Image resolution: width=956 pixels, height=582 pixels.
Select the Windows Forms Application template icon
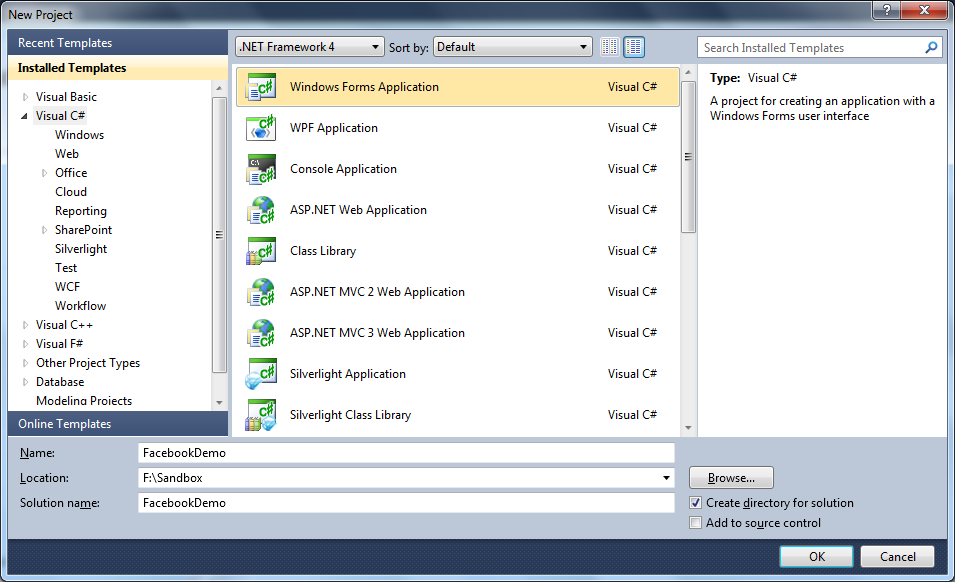261,87
